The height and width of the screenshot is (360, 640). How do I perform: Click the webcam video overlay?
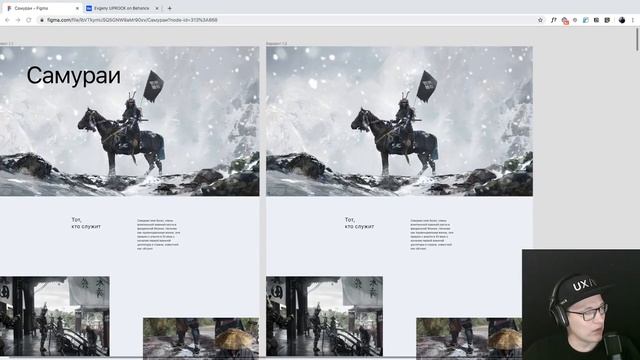tap(581, 304)
